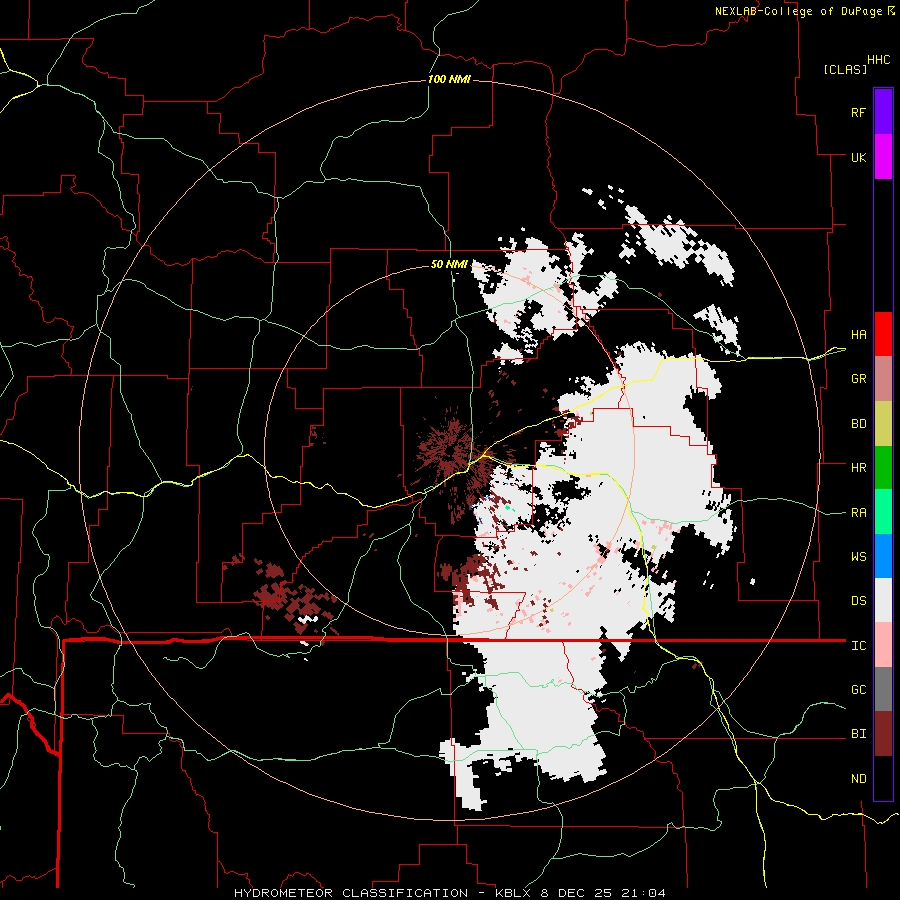Click the HA red legend swatch
This screenshot has width=900, height=900.
tap(883, 334)
